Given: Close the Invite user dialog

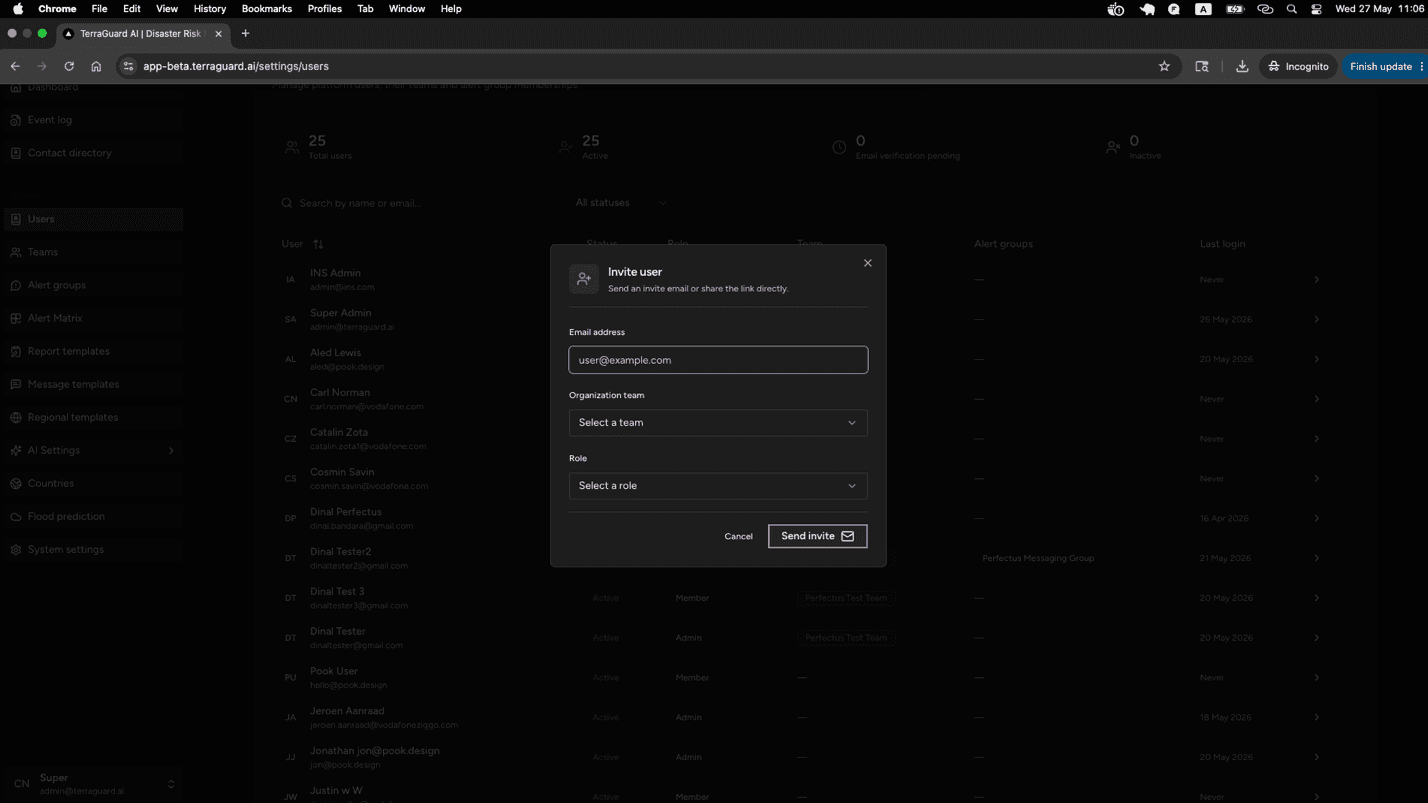Looking at the screenshot, I should pyautogui.click(x=867, y=263).
